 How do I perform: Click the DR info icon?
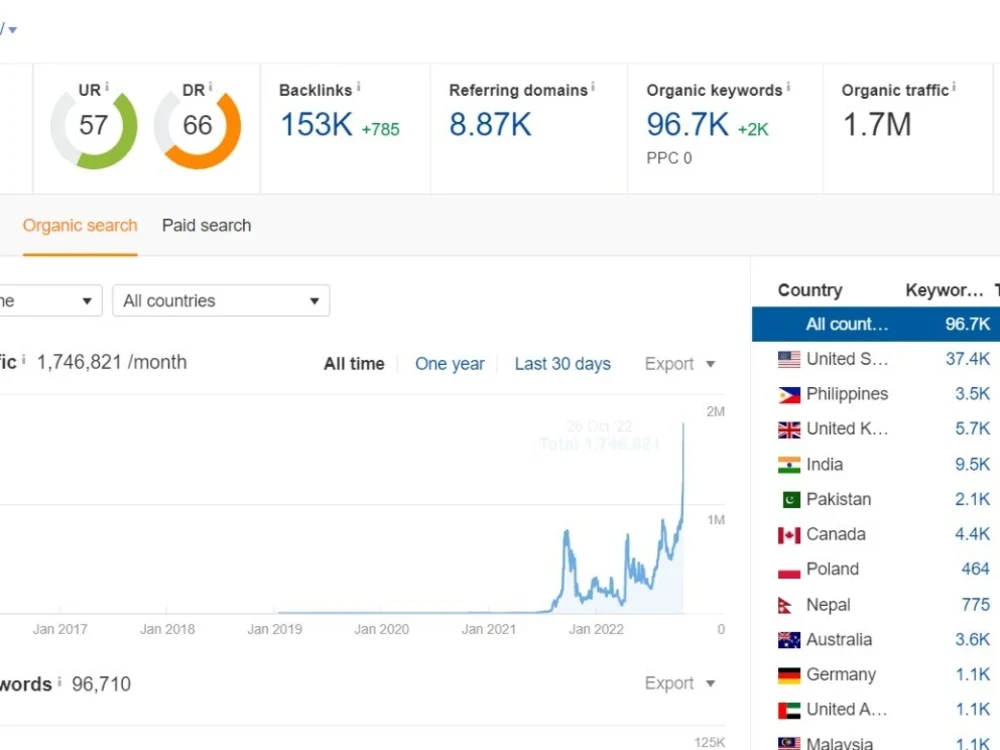tap(210, 86)
